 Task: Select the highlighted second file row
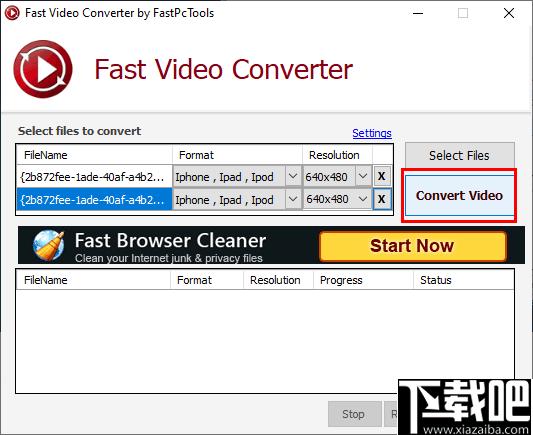(94, 199)
